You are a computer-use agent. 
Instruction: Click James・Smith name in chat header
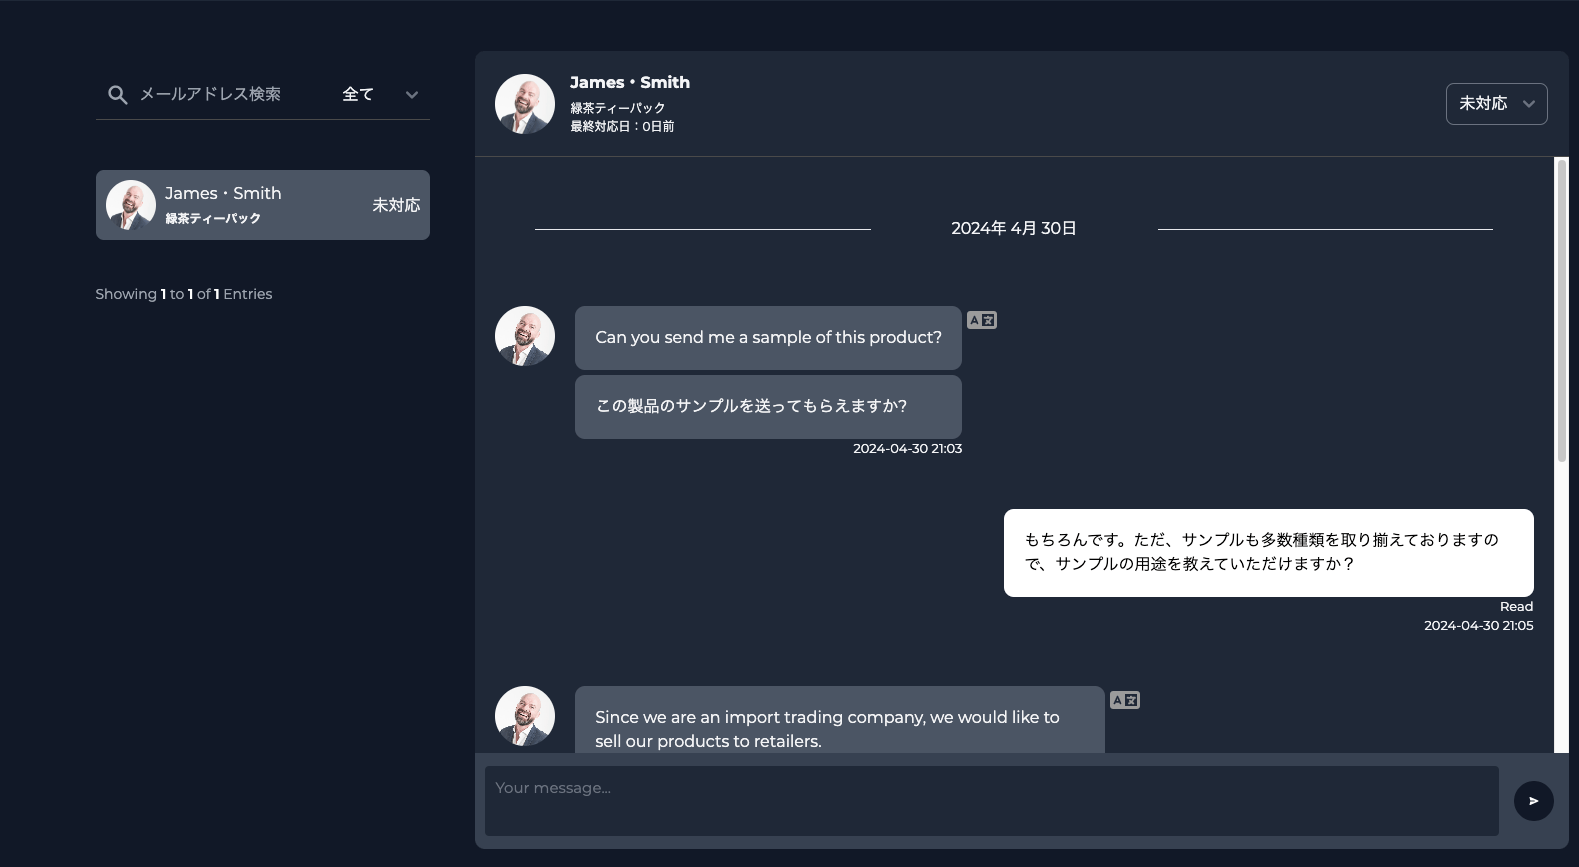pyautogui.click(x=630, y=82)
